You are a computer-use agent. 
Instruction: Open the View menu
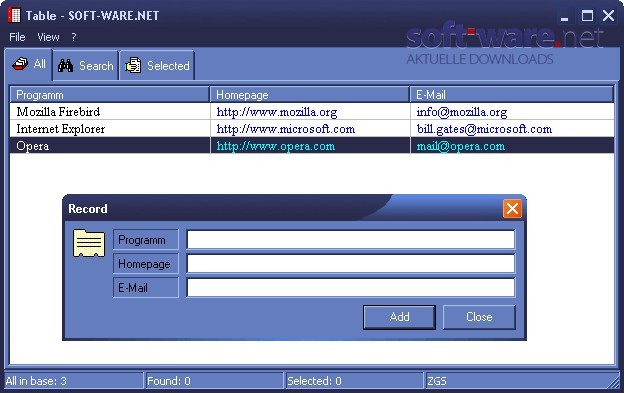[x=48, y=37]
